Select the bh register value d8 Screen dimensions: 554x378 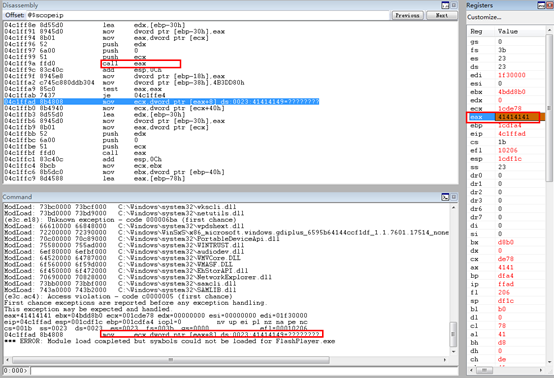[x=502, y=343]
